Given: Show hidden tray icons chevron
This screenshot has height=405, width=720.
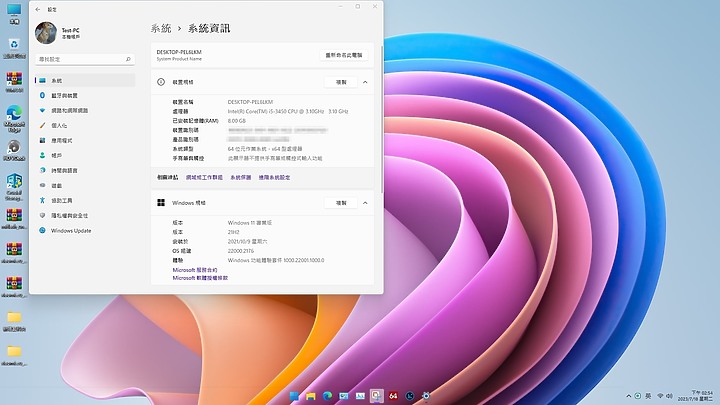Looking at the screenshot, I should (x=628, y=396).
